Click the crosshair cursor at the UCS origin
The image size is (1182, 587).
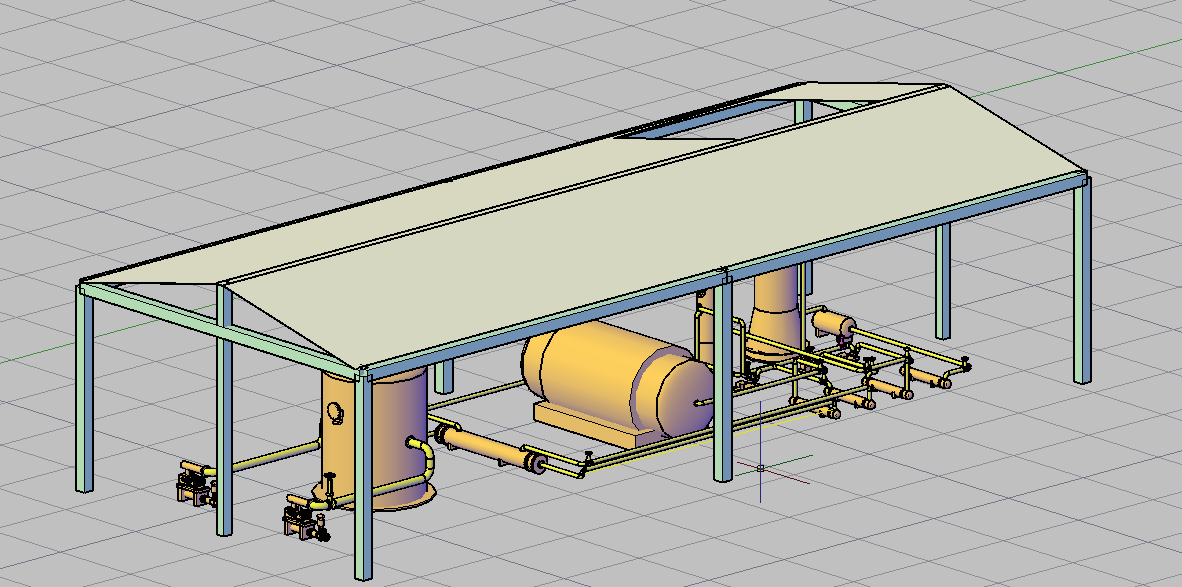click(760, 468)
